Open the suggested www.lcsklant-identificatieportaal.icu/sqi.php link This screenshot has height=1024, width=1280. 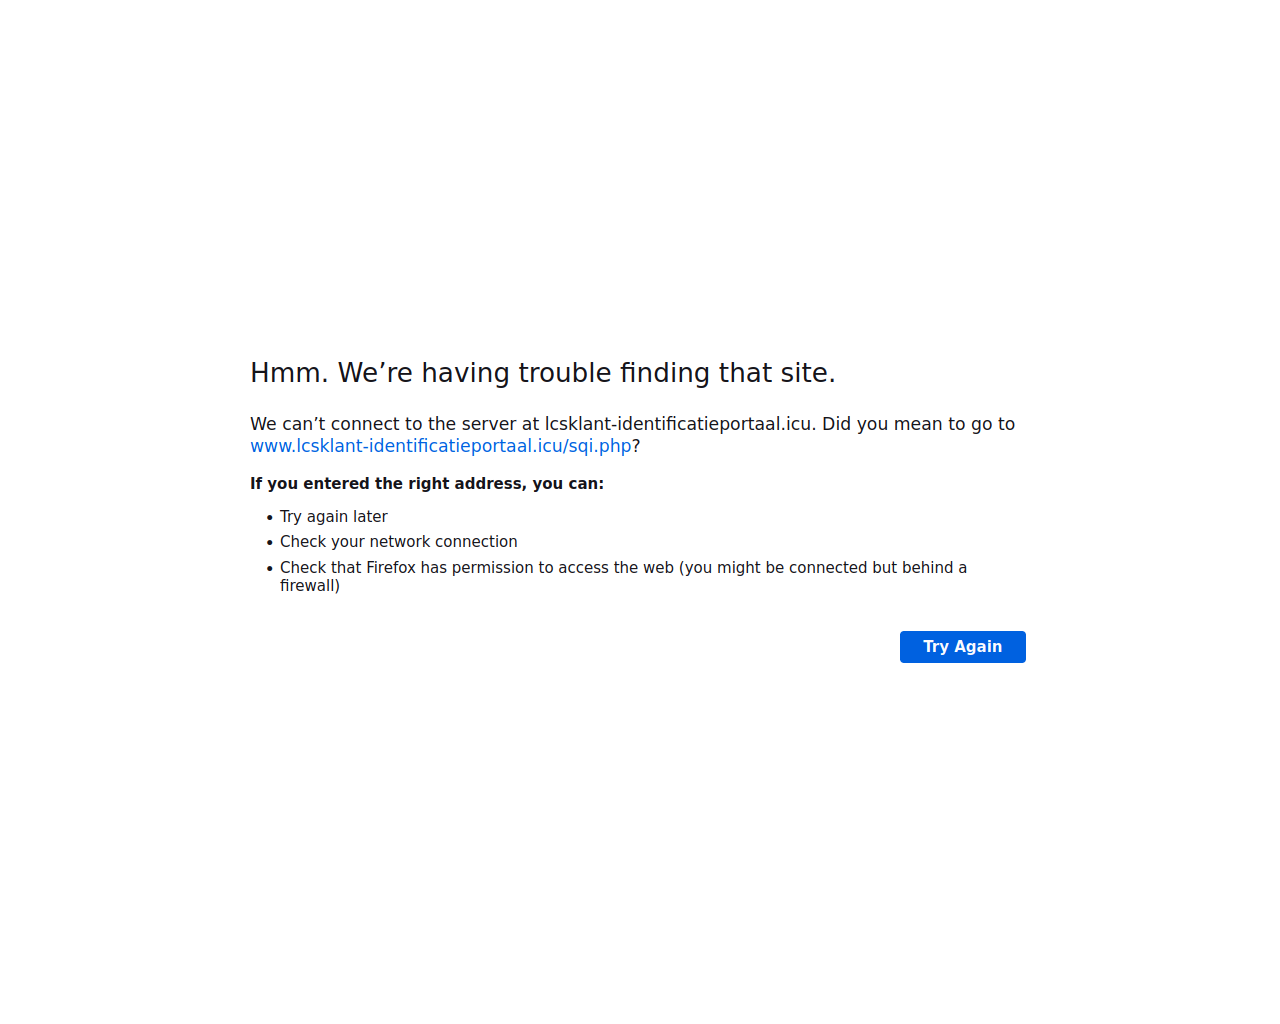coord(441,446)
